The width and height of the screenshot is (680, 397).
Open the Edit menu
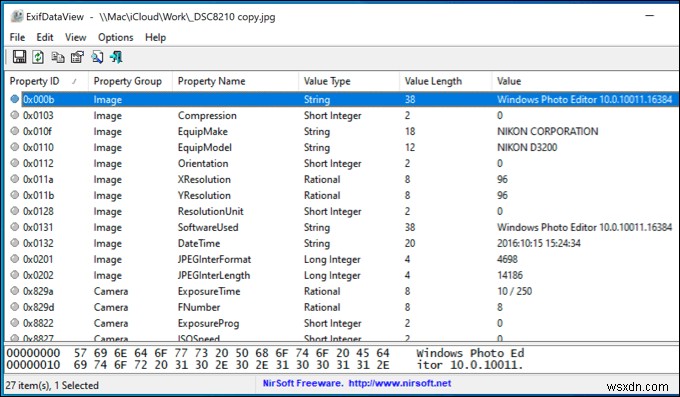pos(45,37)
